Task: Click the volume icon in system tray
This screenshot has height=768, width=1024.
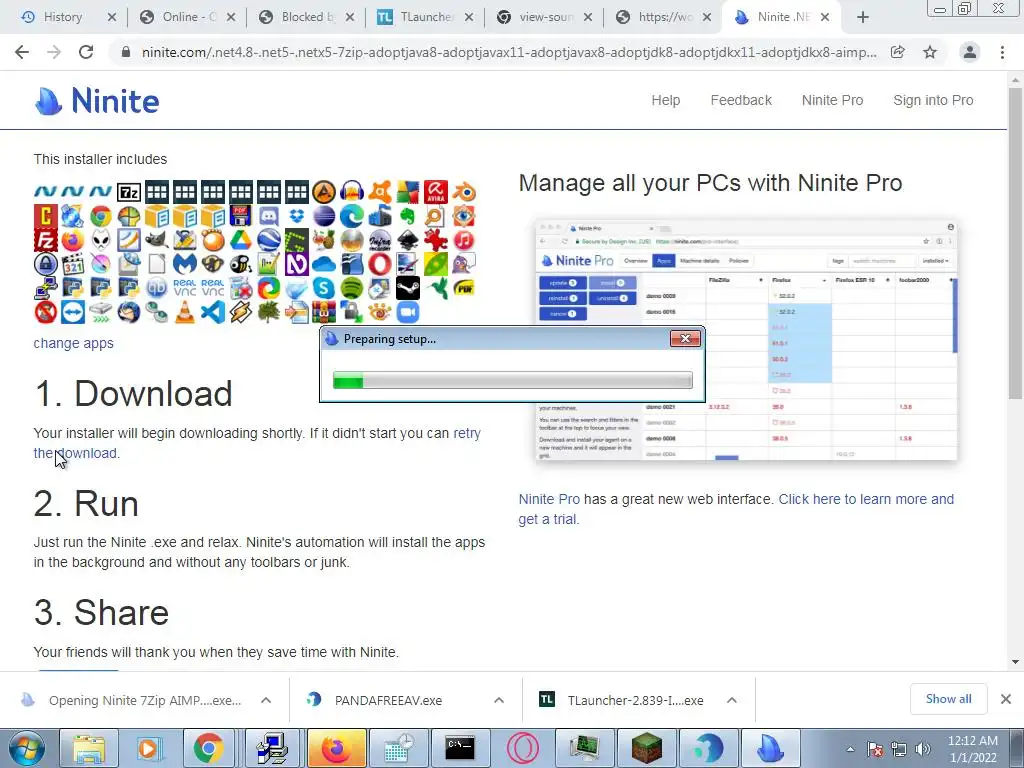Action: [923, 749]
